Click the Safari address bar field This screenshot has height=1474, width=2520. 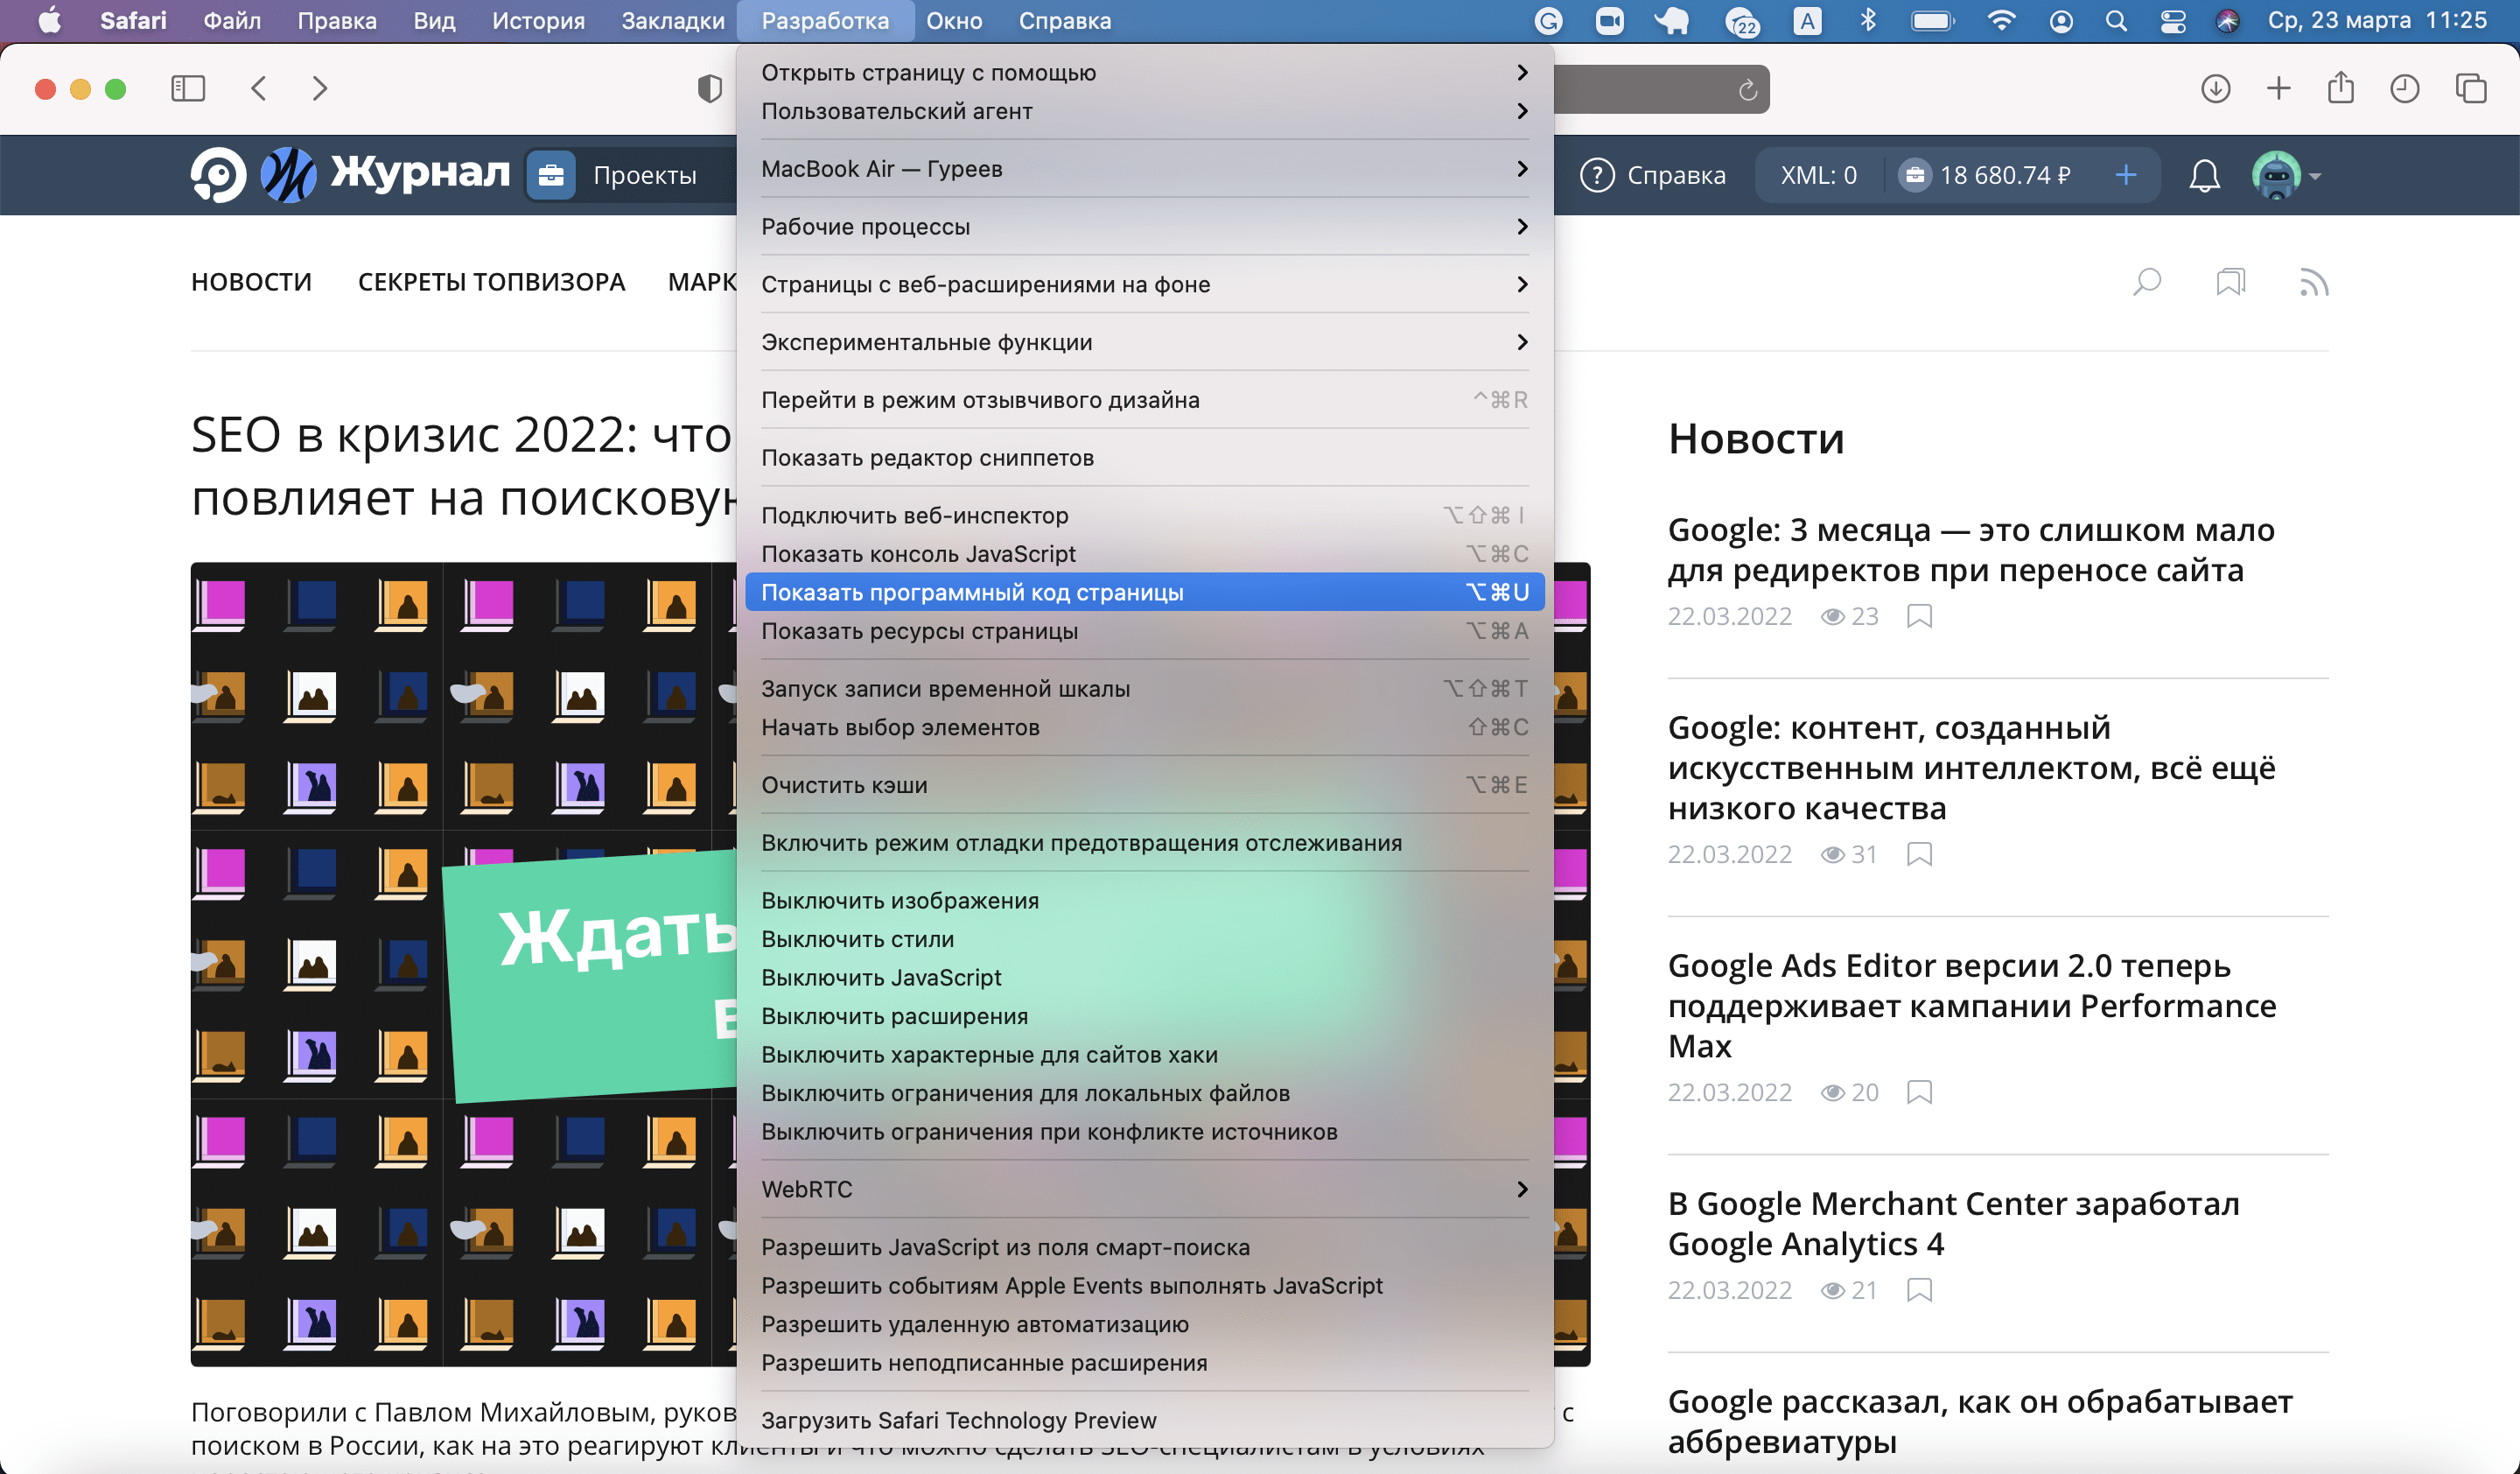coord(1660,89)
